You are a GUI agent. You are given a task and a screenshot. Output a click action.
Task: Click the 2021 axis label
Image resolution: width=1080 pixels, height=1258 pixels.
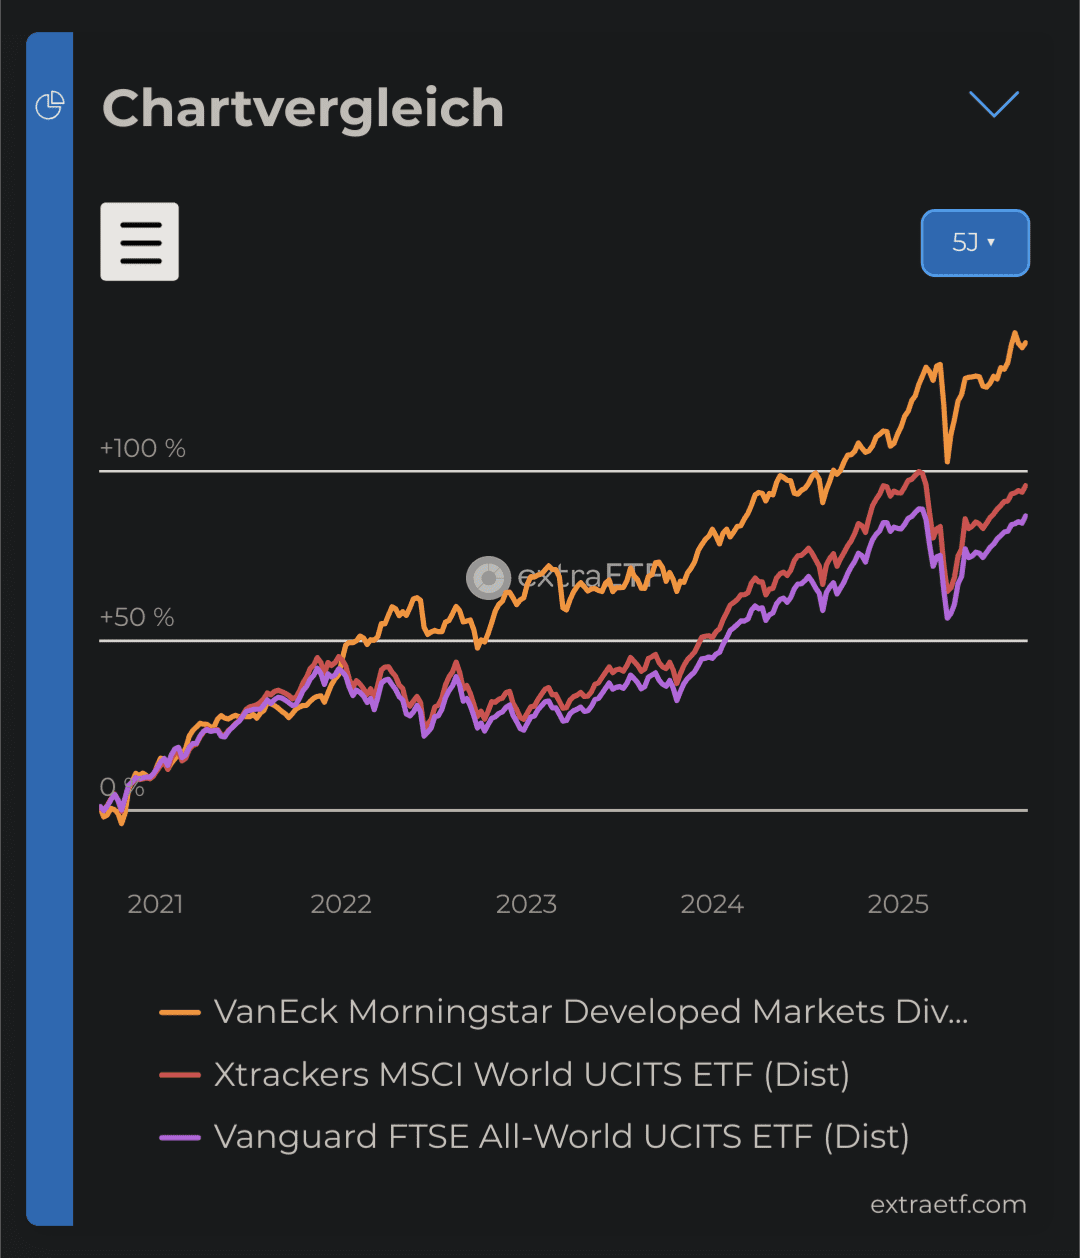point(155,904)
